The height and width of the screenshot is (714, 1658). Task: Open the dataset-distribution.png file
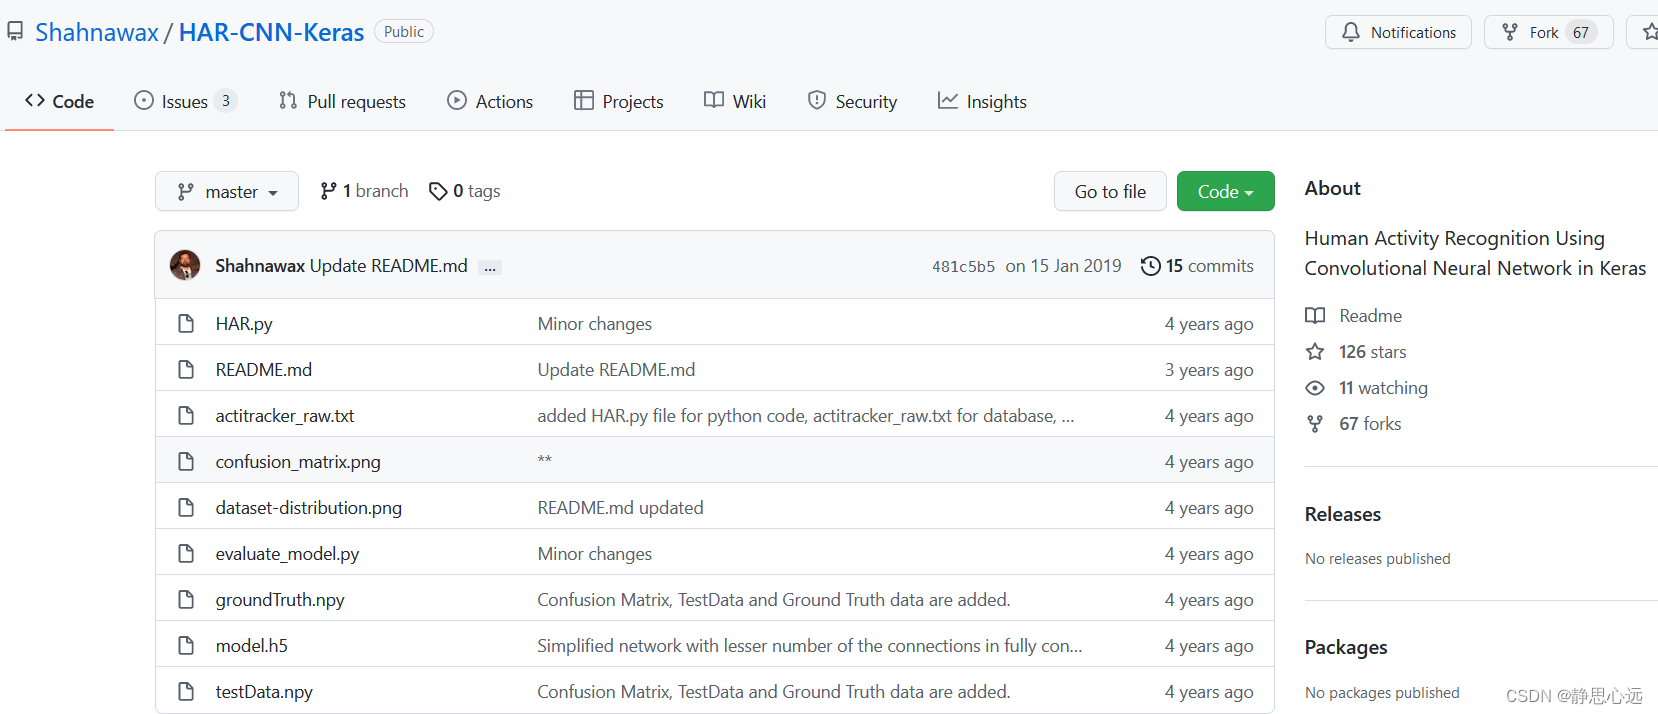click(309, 508)
